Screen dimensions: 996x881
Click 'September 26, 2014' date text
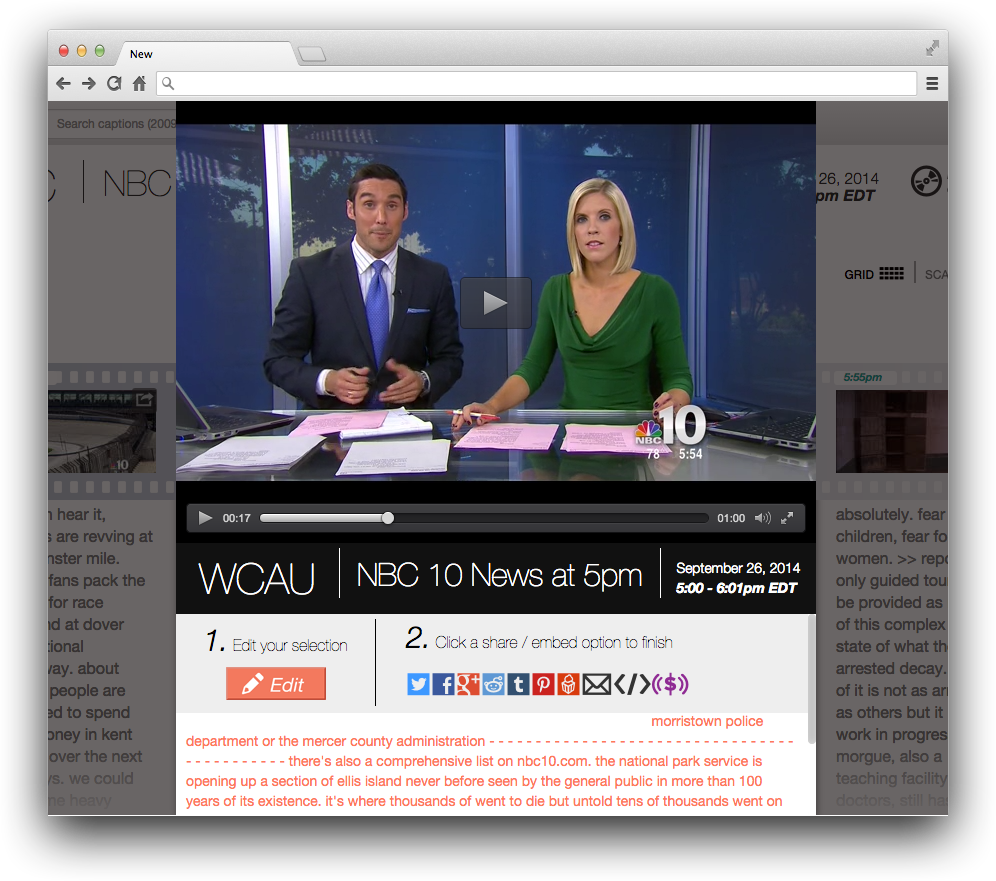(x=737, y=568)
